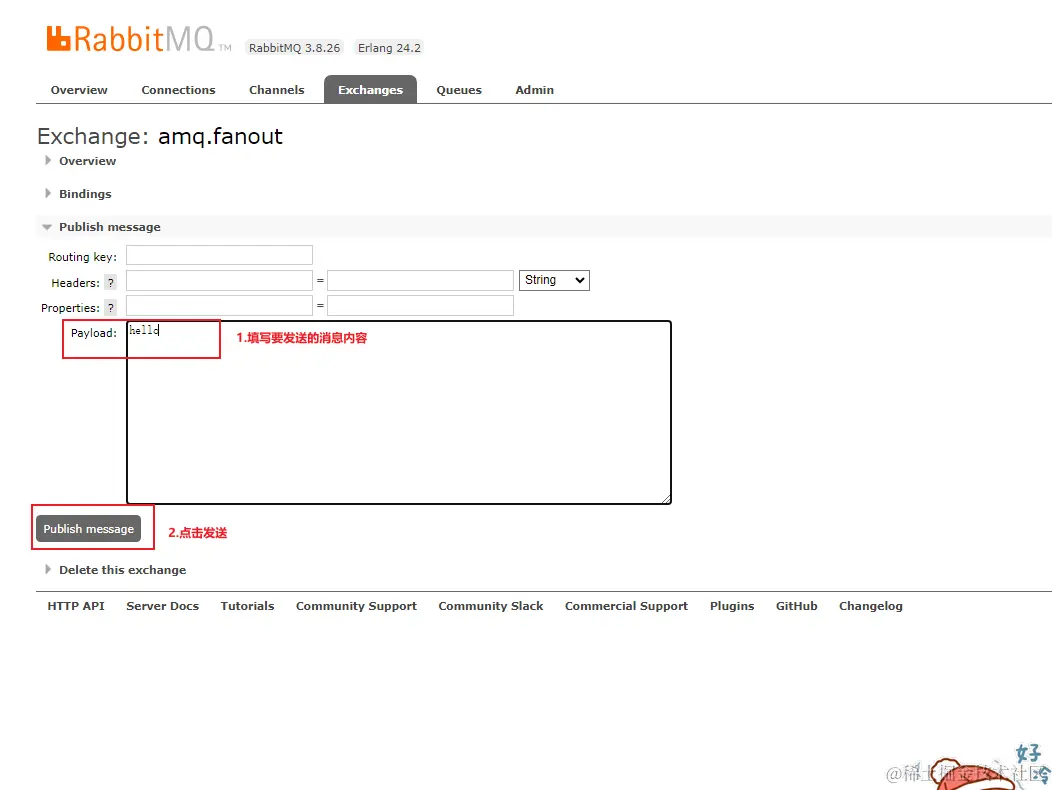Open the Changelog link
This screenshot has height=790, width=1052.
[x=871, y=606]
